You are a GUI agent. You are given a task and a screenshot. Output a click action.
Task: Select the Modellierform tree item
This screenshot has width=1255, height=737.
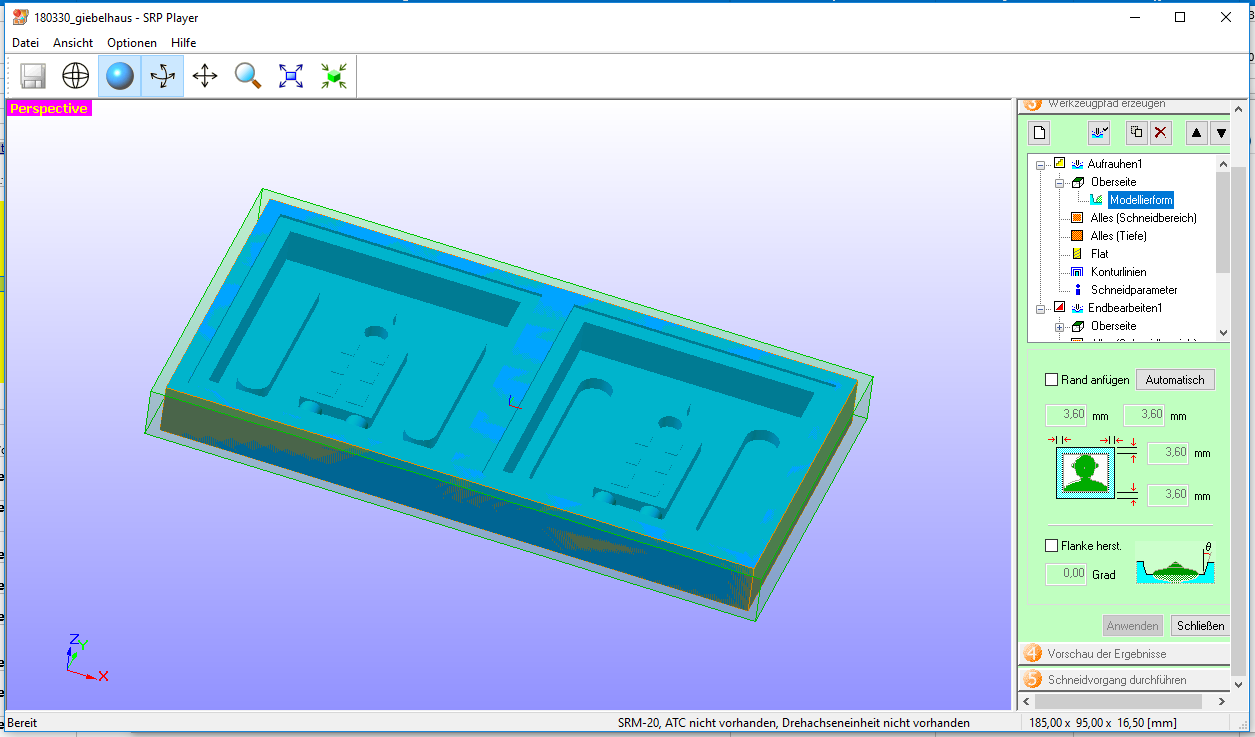1140,200
